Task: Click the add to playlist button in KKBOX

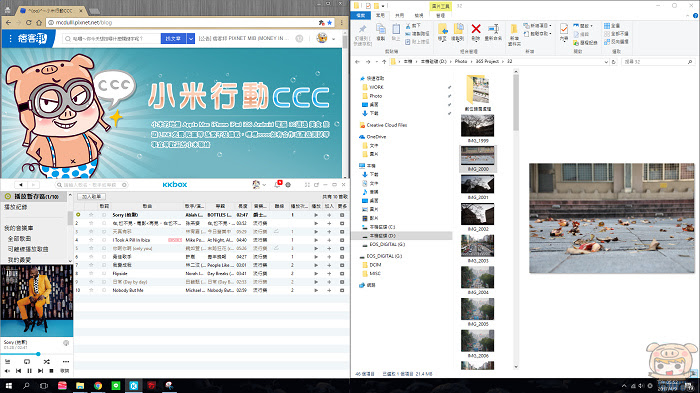Action: click(92, 196)
